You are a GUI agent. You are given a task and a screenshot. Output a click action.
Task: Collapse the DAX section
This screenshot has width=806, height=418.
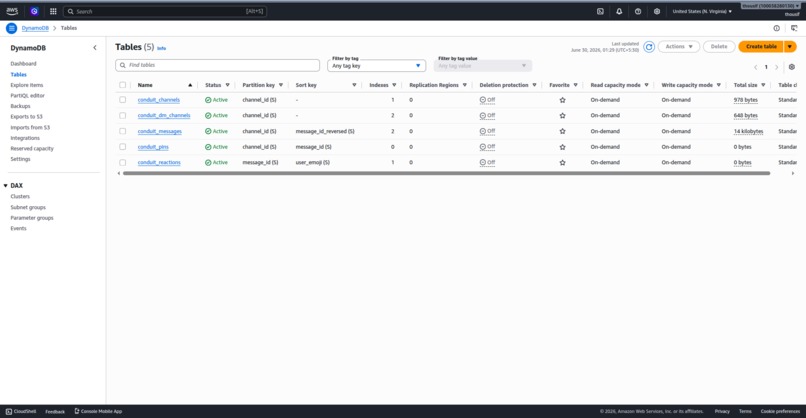point(6,186)
